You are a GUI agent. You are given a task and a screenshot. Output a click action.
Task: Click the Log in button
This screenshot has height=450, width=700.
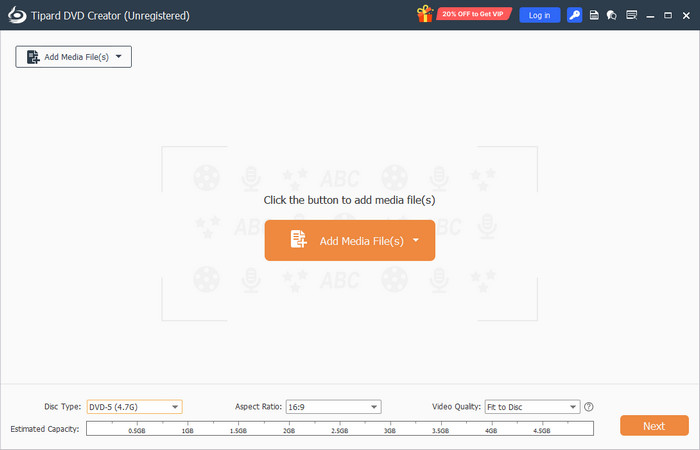(539, 15)
